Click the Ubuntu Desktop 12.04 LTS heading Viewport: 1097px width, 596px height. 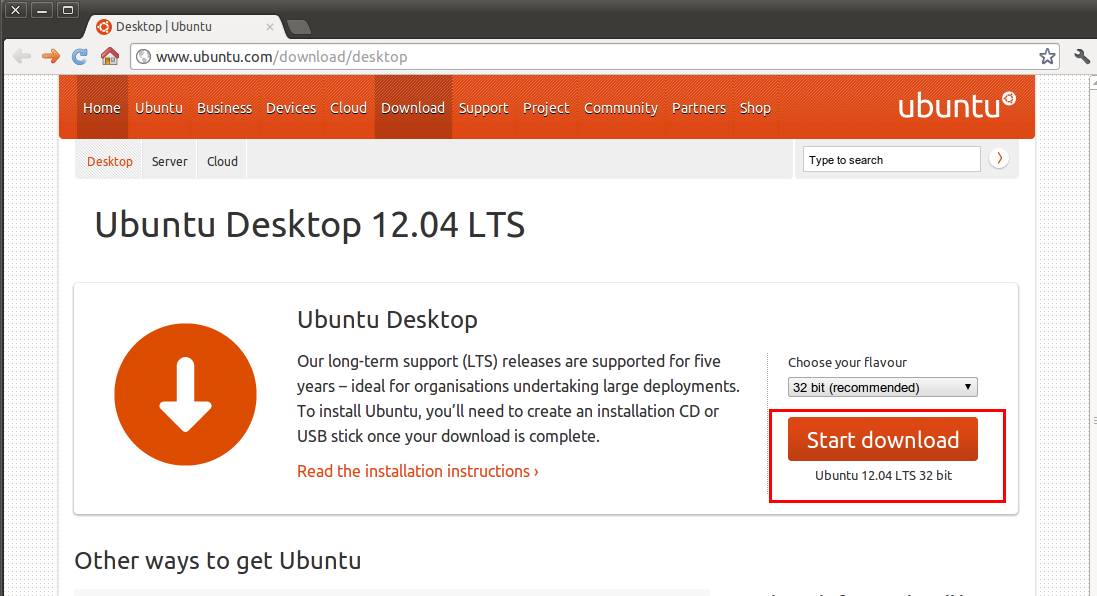click(309, 225)
